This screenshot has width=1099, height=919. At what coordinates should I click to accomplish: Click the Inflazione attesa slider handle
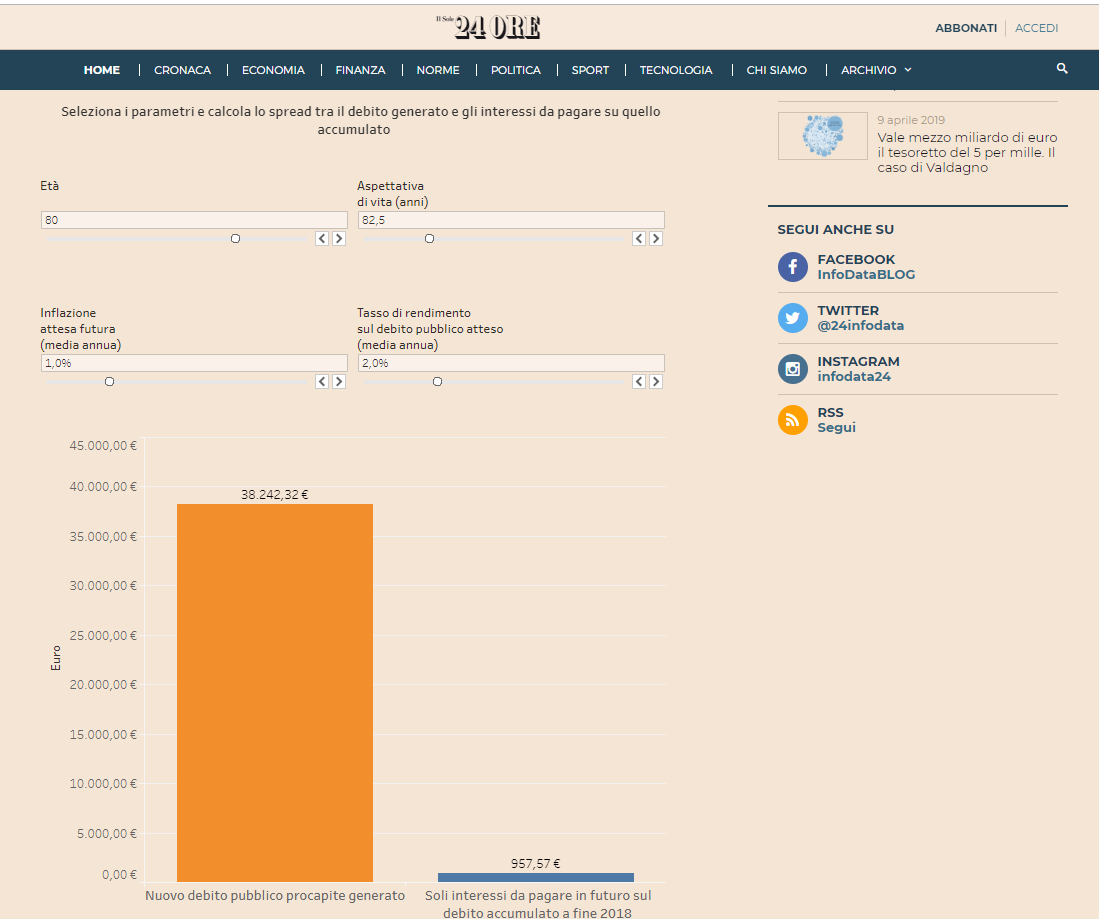(x=109, y=382)
